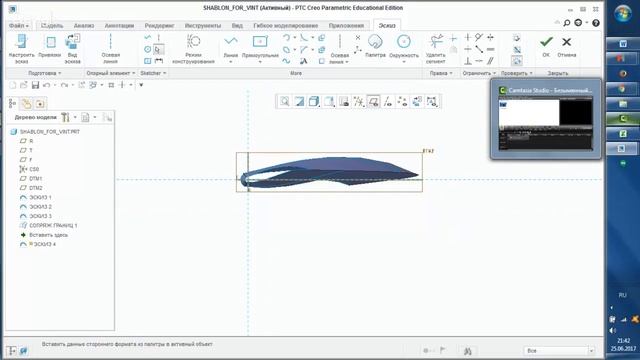640x360 pixels.
Task: Switch to the Гибкое моделирование tab
Action: click(x=285, y=26)
